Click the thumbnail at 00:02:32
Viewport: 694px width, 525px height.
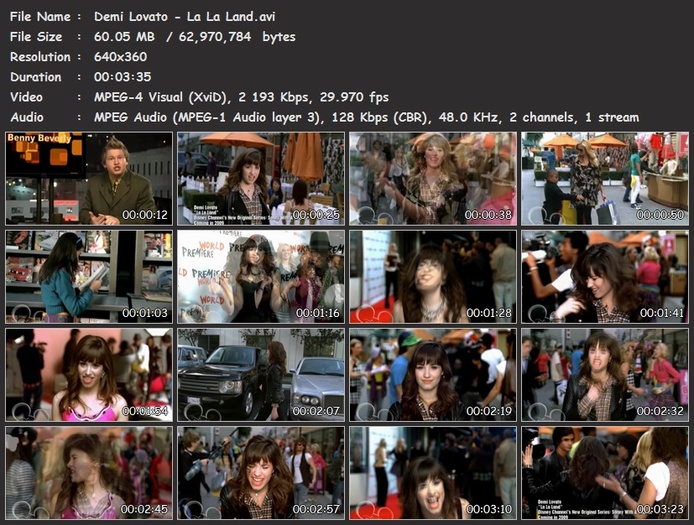[x=604, y=374]
